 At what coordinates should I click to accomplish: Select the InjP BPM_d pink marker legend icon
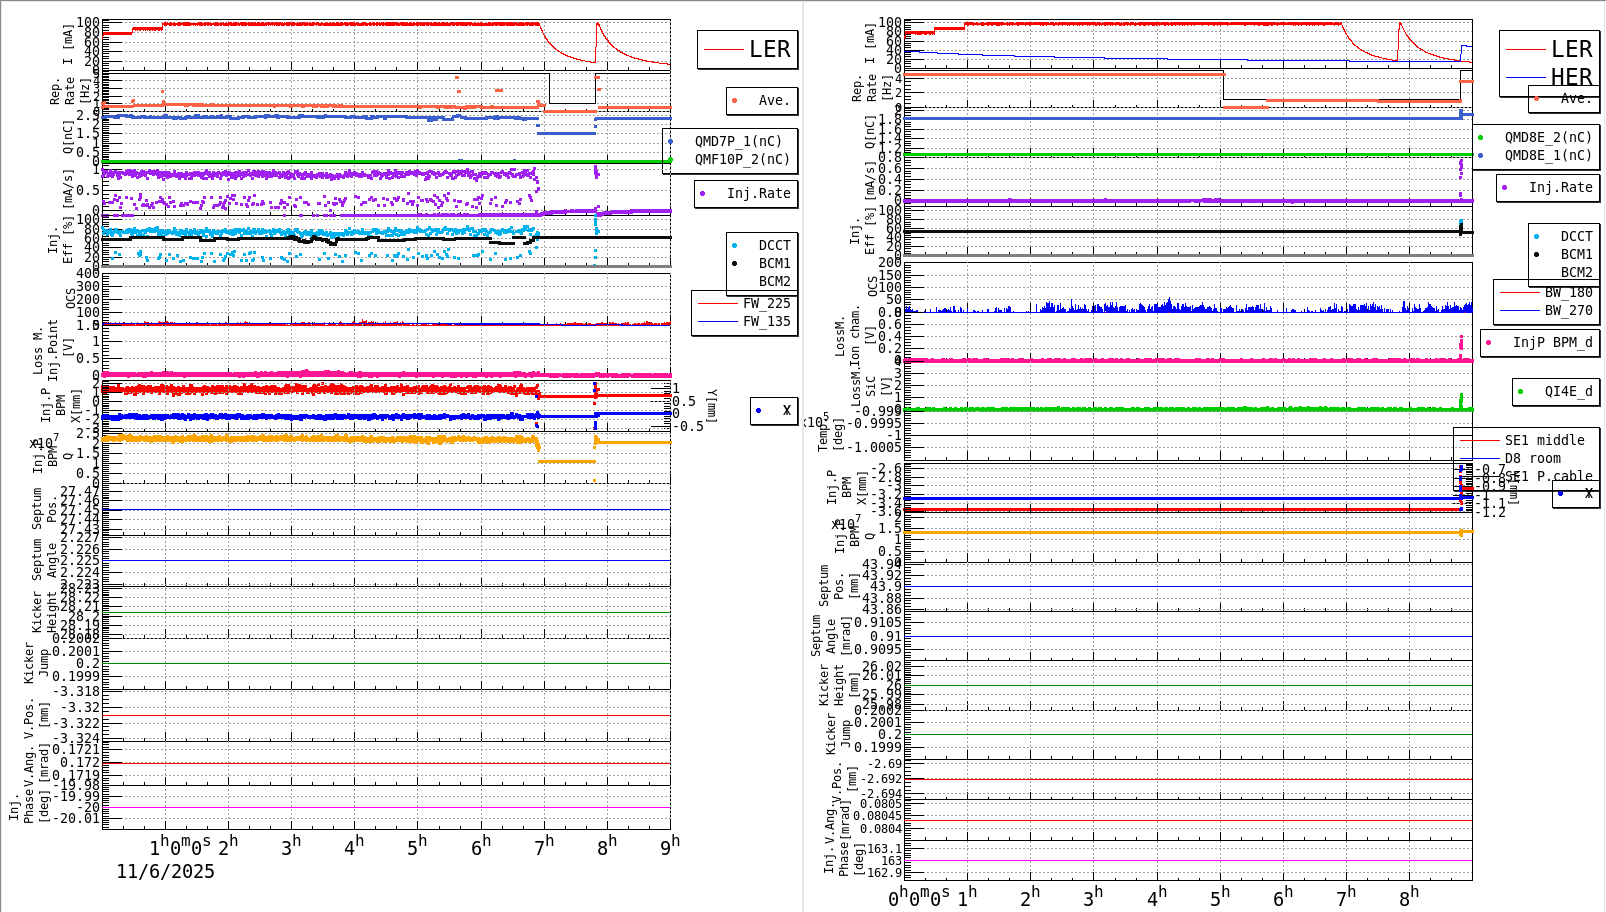1488,342
